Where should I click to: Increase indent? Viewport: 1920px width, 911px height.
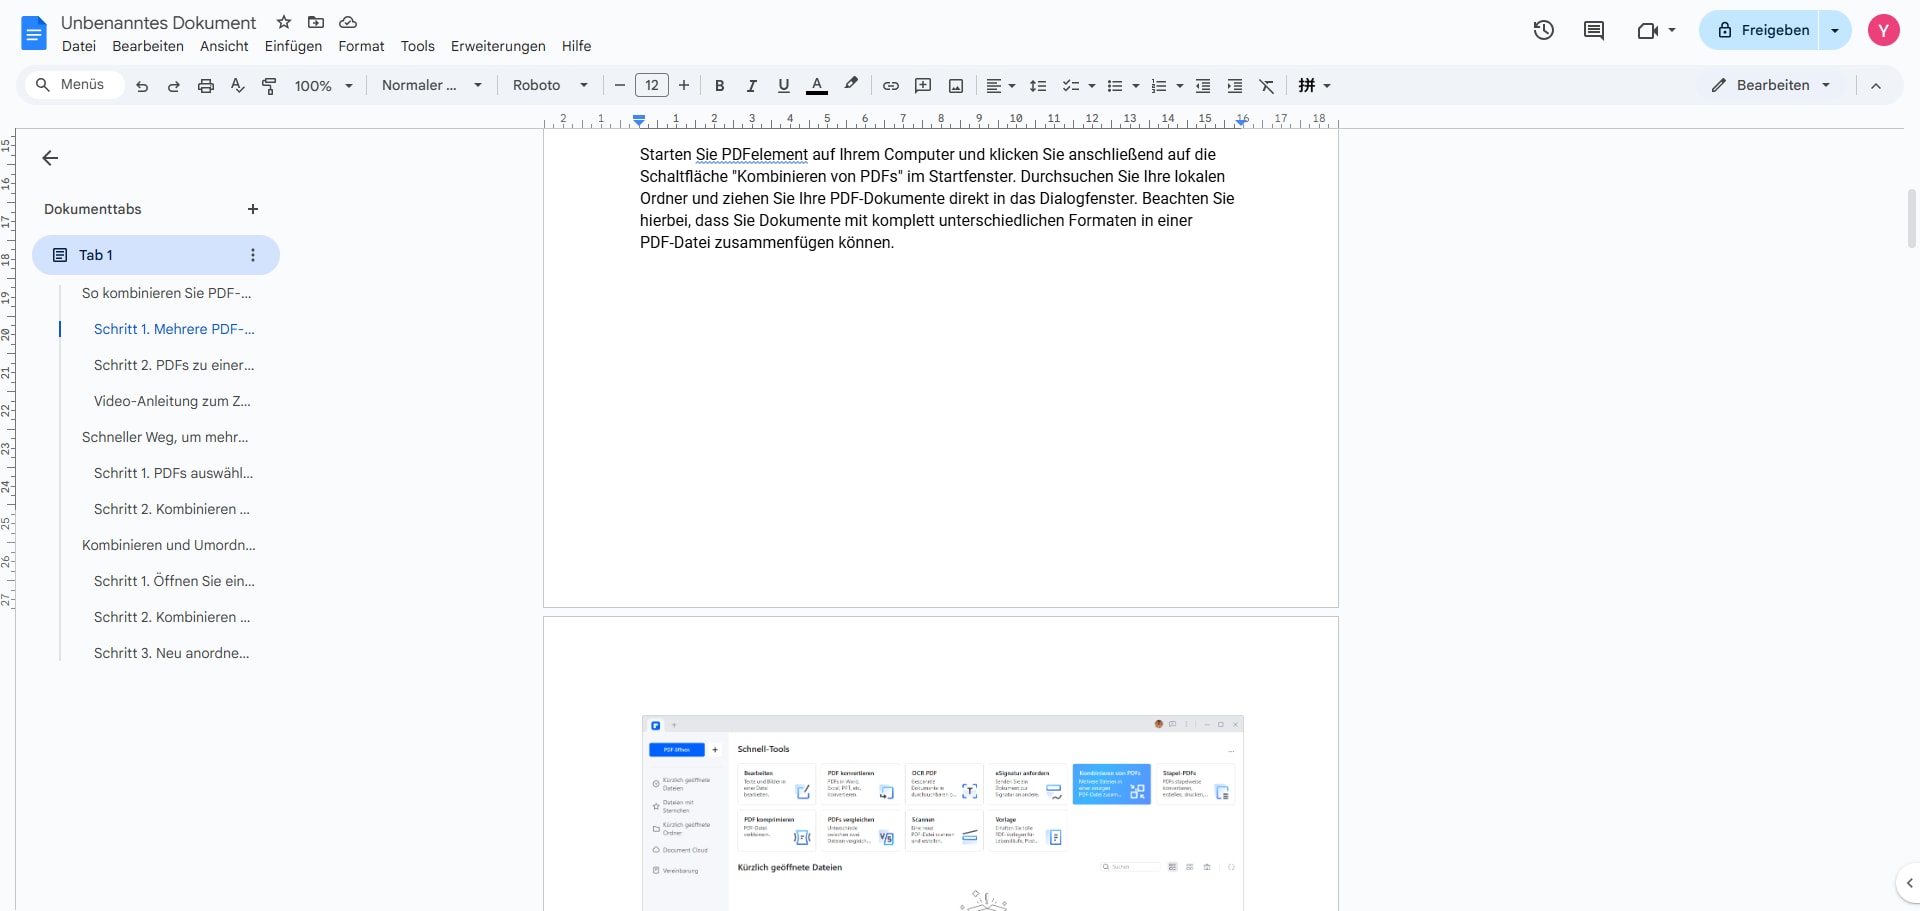(x=1235, y=86)
